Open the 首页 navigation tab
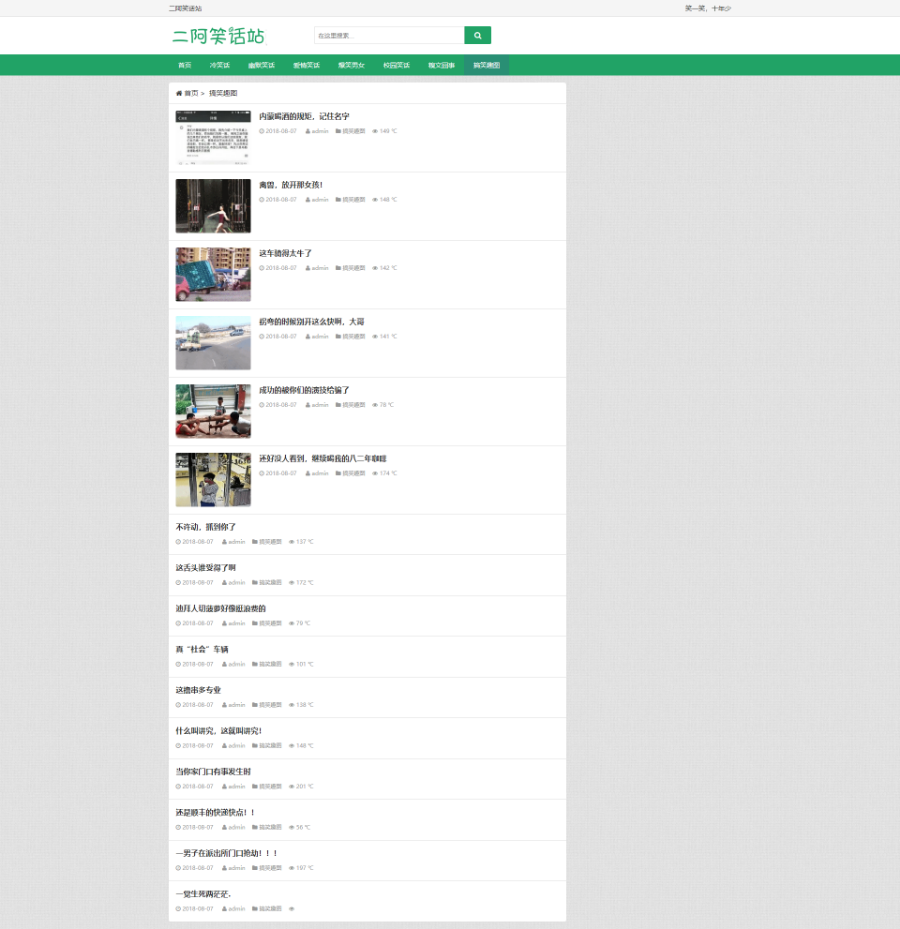900x929 pixels. point(185,65)
